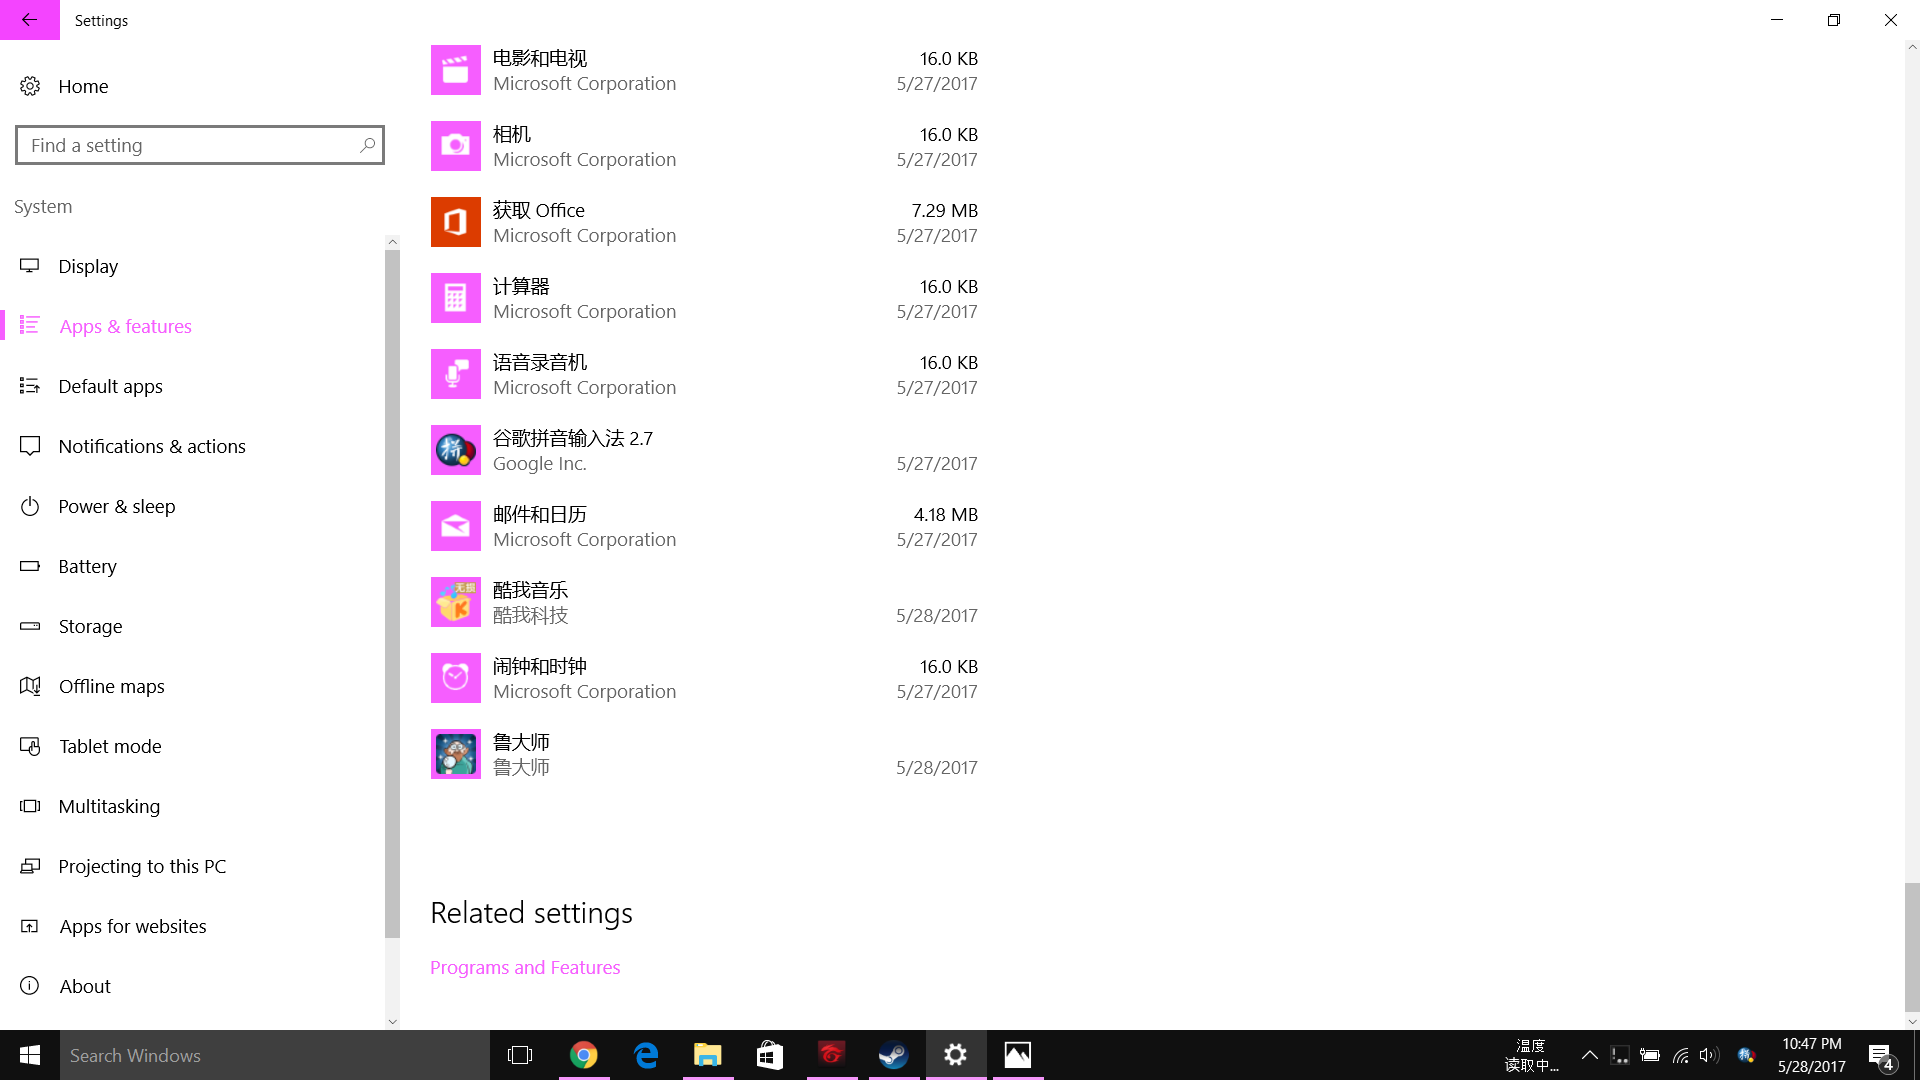Click the search magnifier icon in Find a setting
This screenshot has width=1920, height=1080.
tap(367, 145)
